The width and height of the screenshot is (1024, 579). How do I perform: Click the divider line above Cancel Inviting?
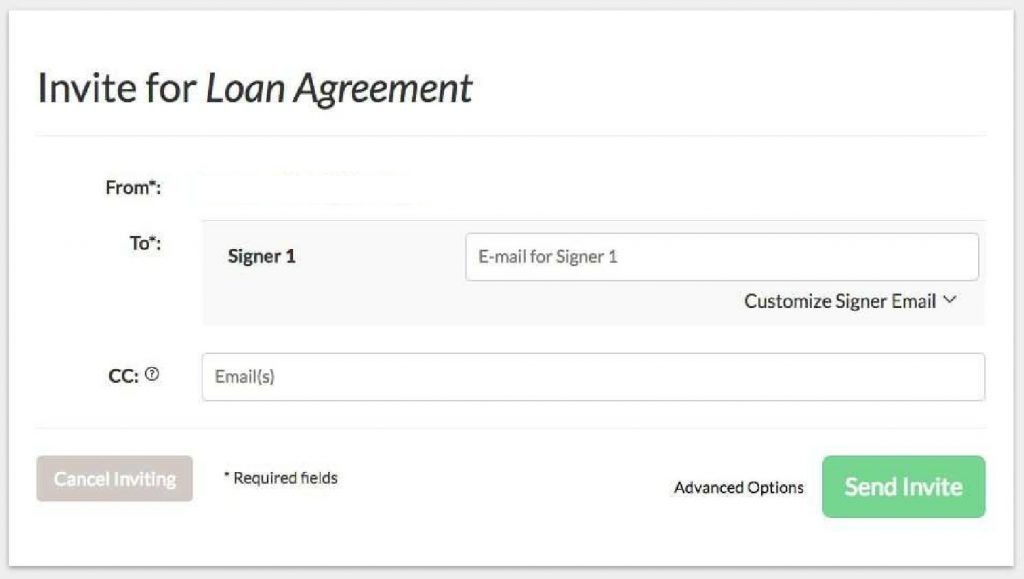point(510,428)
